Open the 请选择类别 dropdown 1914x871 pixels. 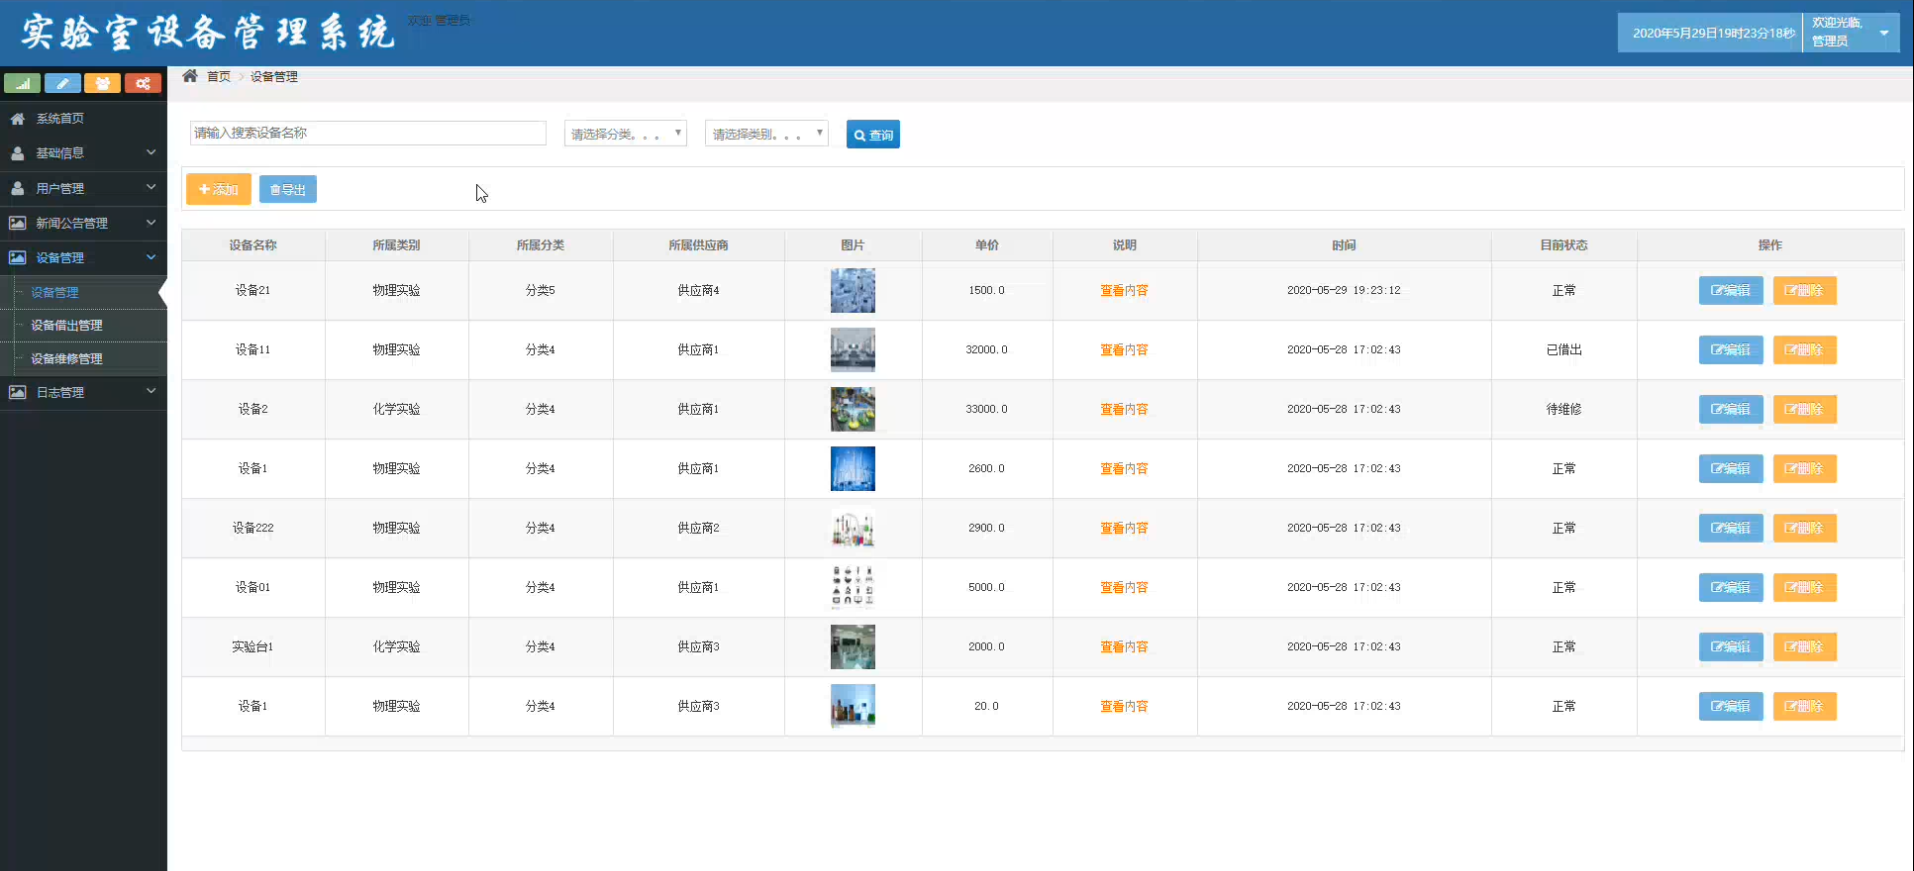[766, 134]
